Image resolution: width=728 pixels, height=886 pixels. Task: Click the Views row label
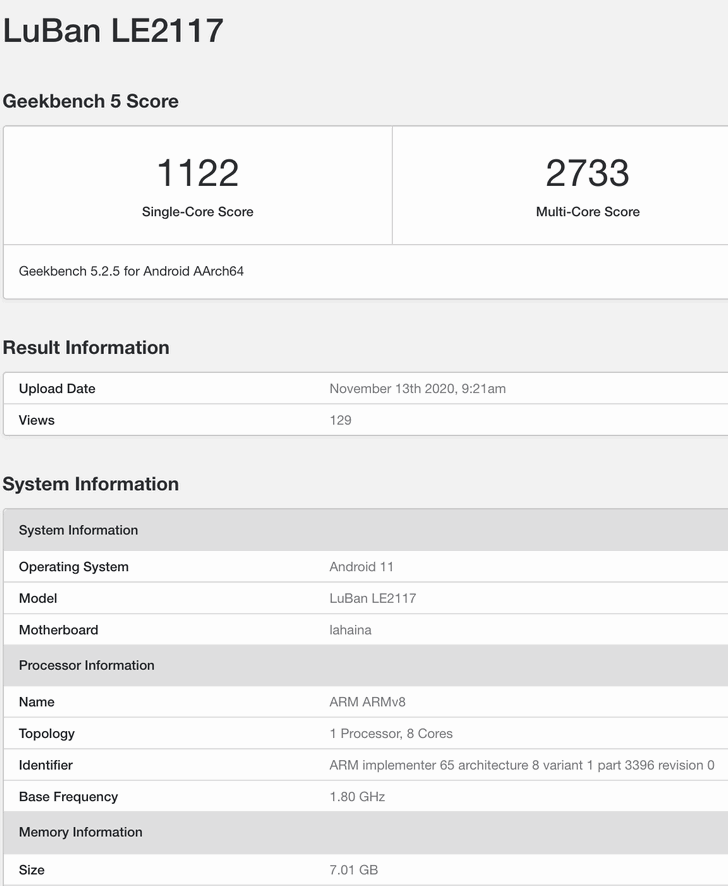[x=37, y=420]
